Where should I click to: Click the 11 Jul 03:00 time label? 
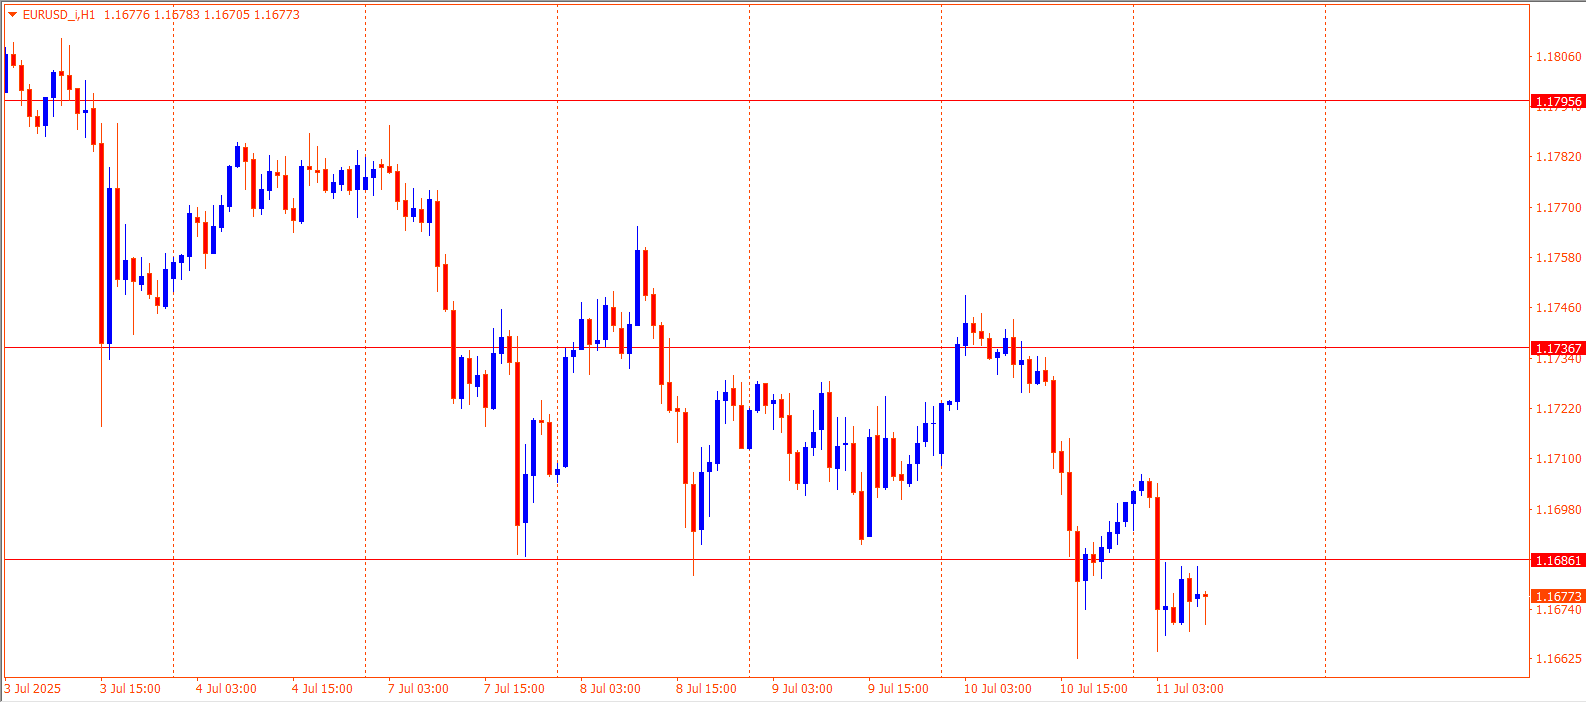point(1190,689)
